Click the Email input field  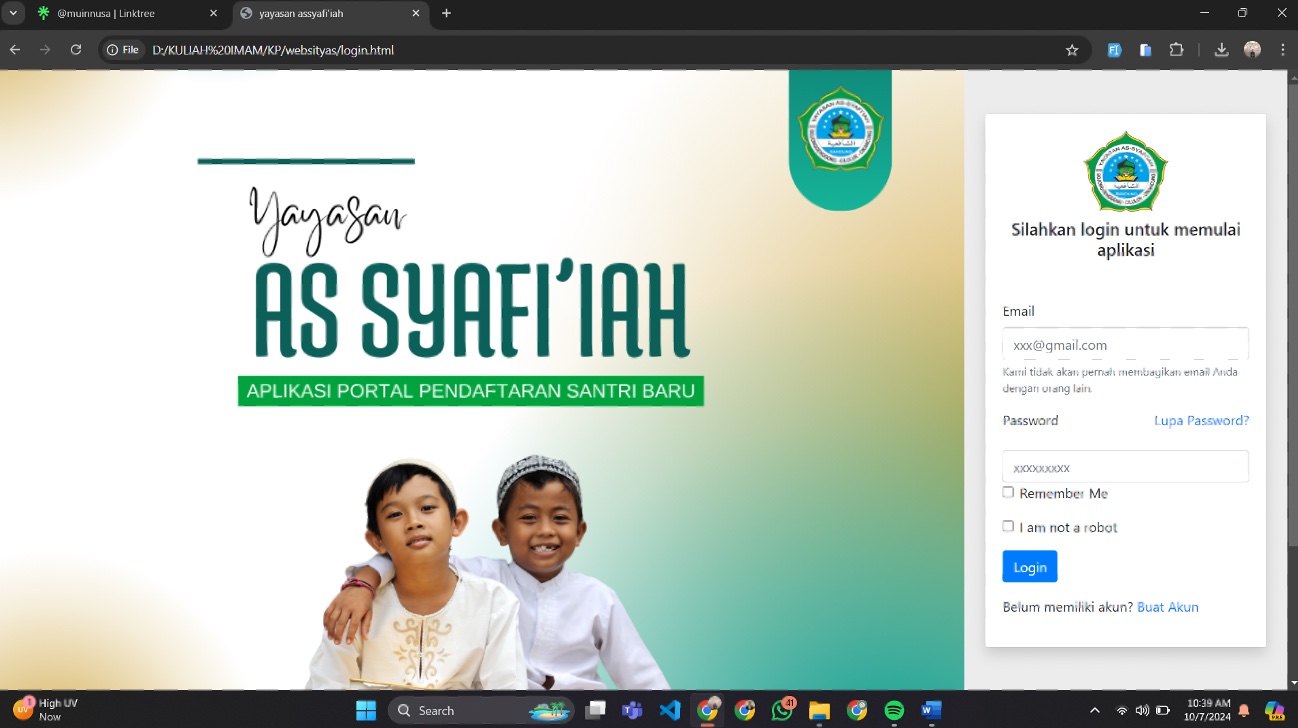pos(1125,344)
